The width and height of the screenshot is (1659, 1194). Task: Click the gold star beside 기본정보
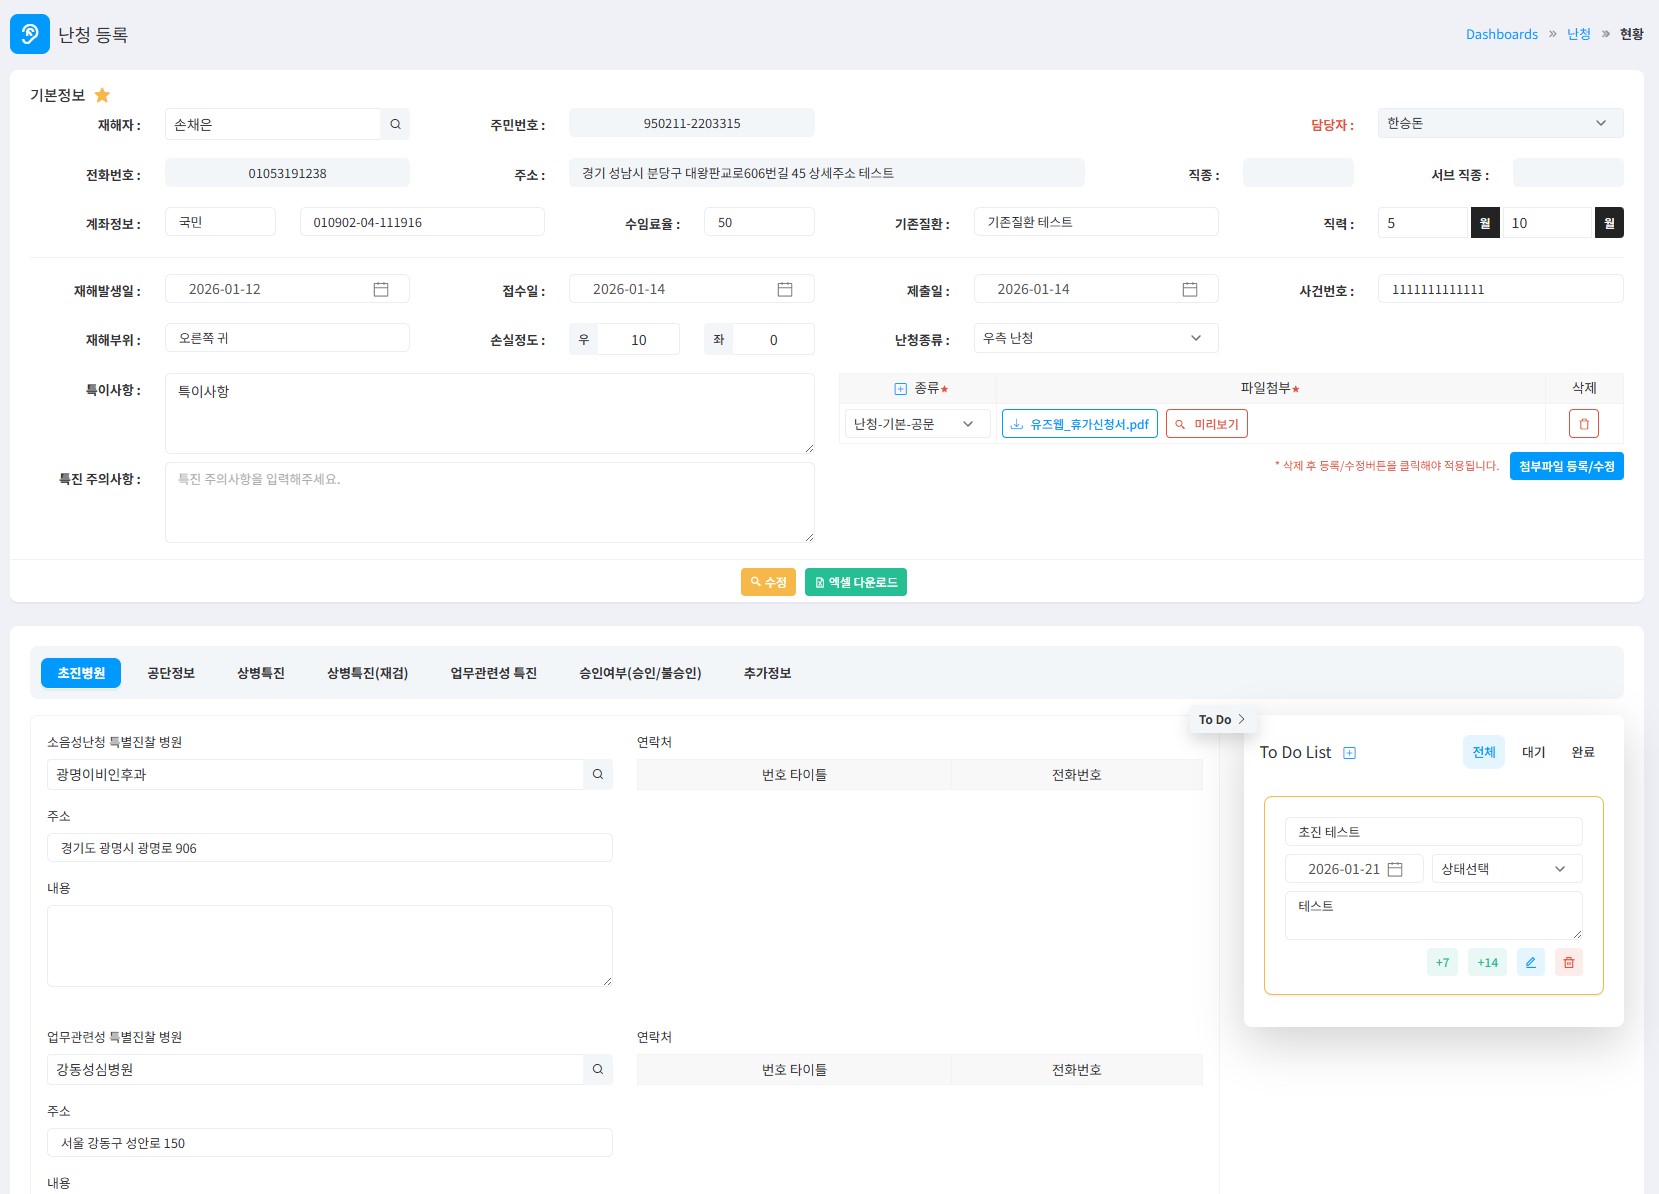pyautogui.click(x=102, y=95)
